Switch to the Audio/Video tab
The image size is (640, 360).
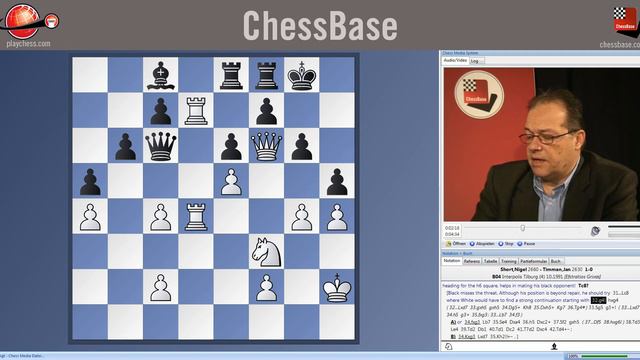pos(455,60)
